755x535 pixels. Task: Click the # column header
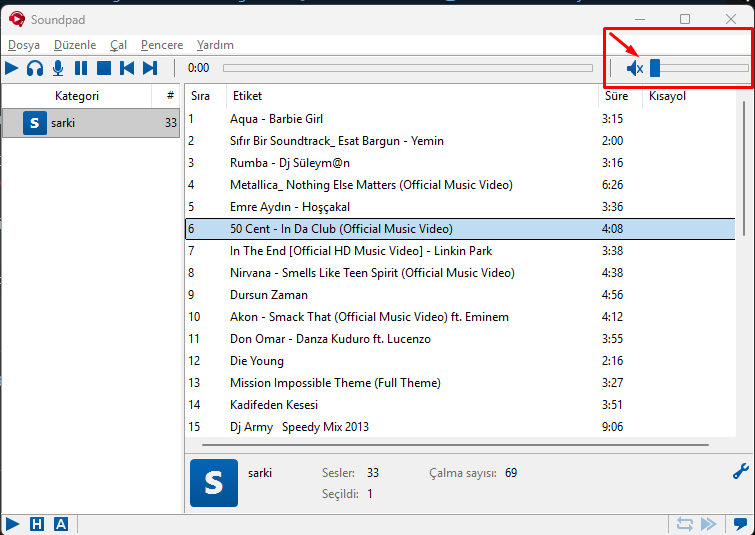tap(170, 96)
